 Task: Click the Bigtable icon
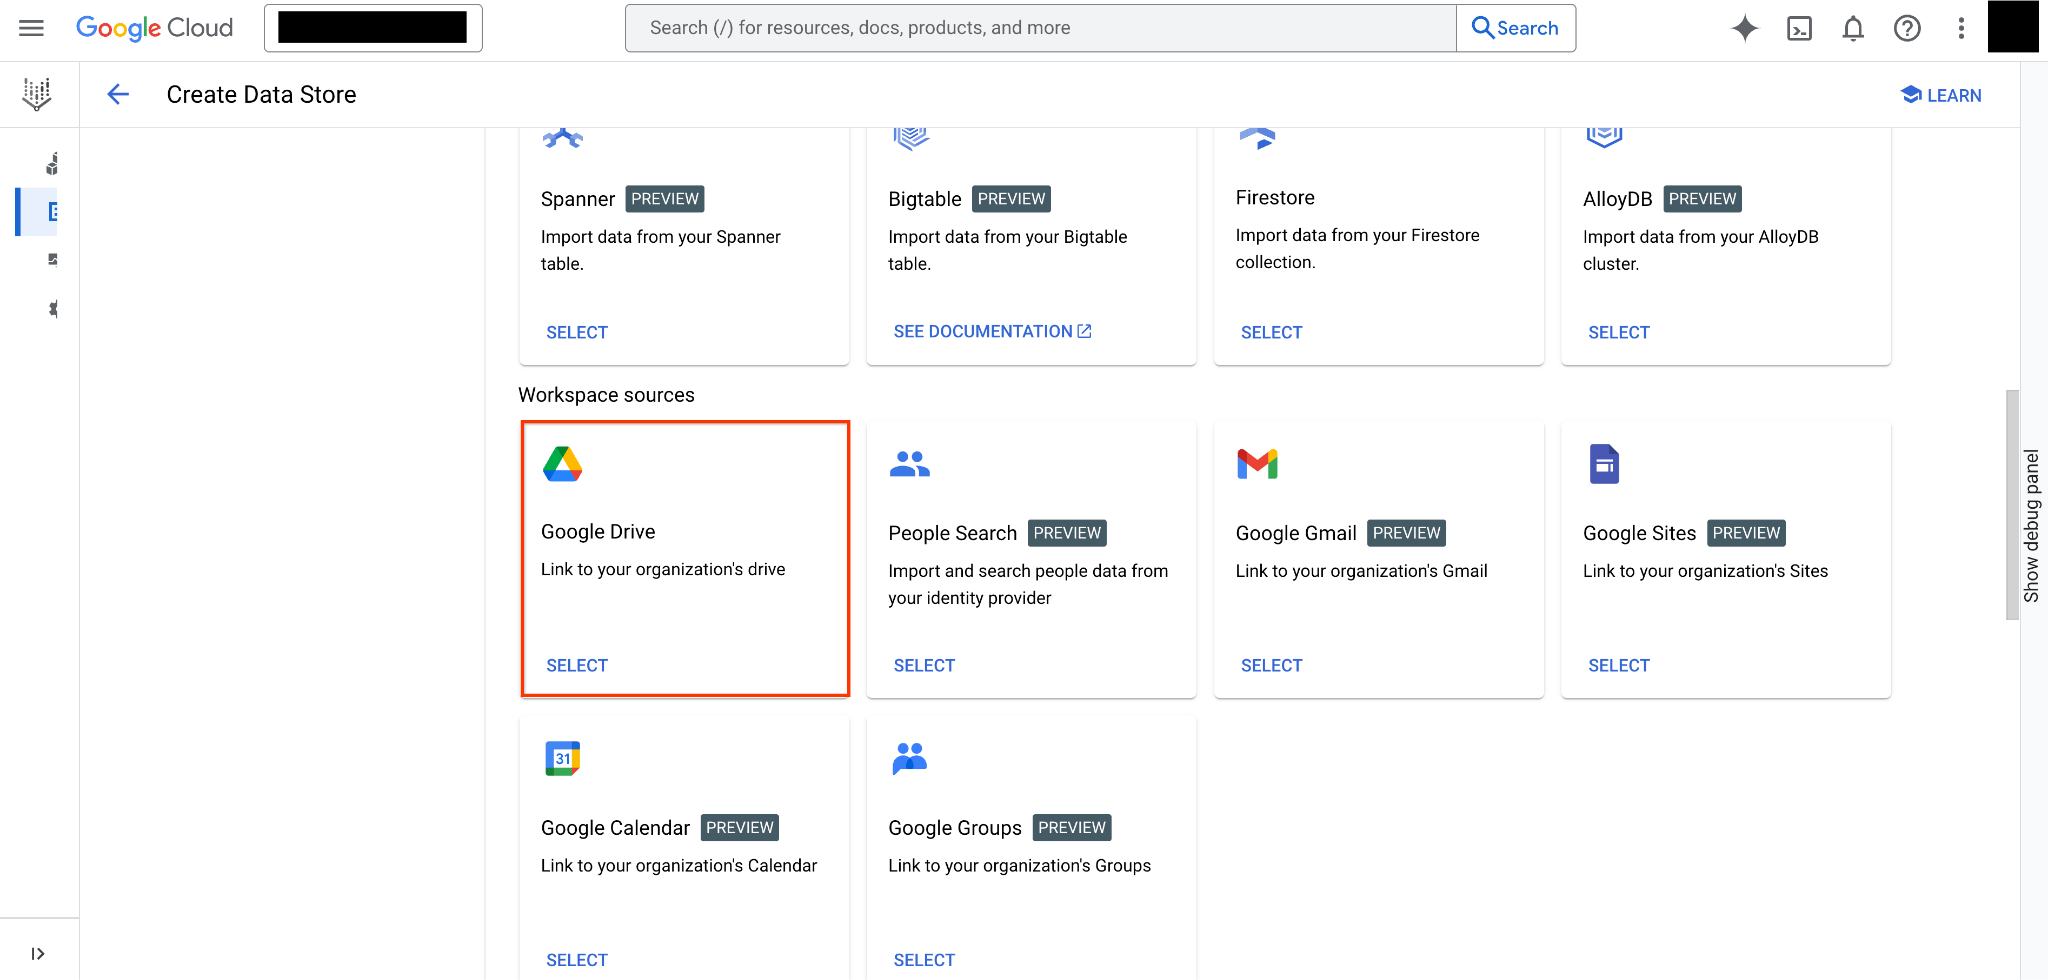910,138
